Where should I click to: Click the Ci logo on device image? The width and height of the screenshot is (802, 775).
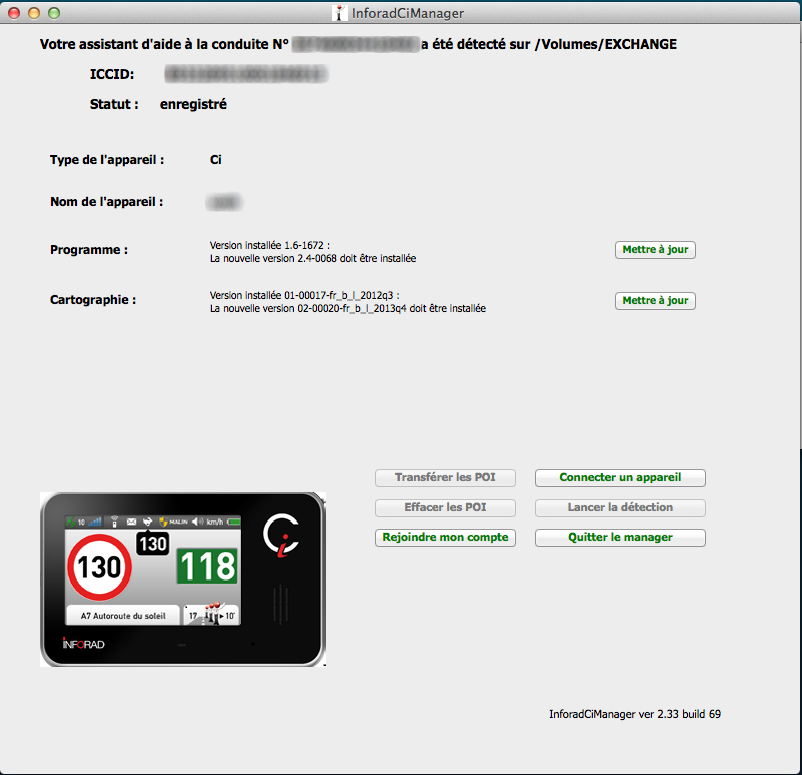[281, 535]
